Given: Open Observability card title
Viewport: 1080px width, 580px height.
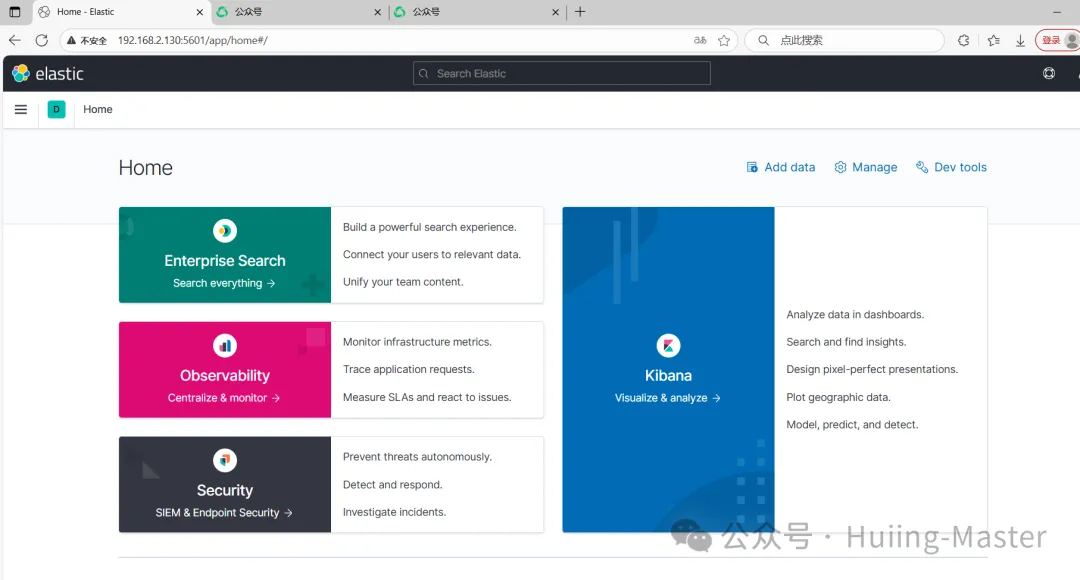Looking at the screenshot, I should (x=225, y=376).
